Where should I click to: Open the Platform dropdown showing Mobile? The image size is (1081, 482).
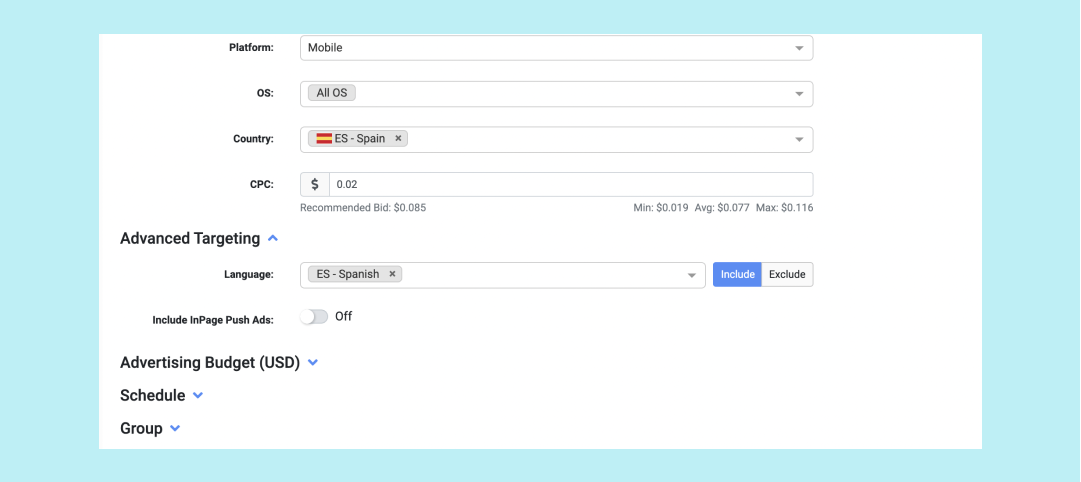556,48
